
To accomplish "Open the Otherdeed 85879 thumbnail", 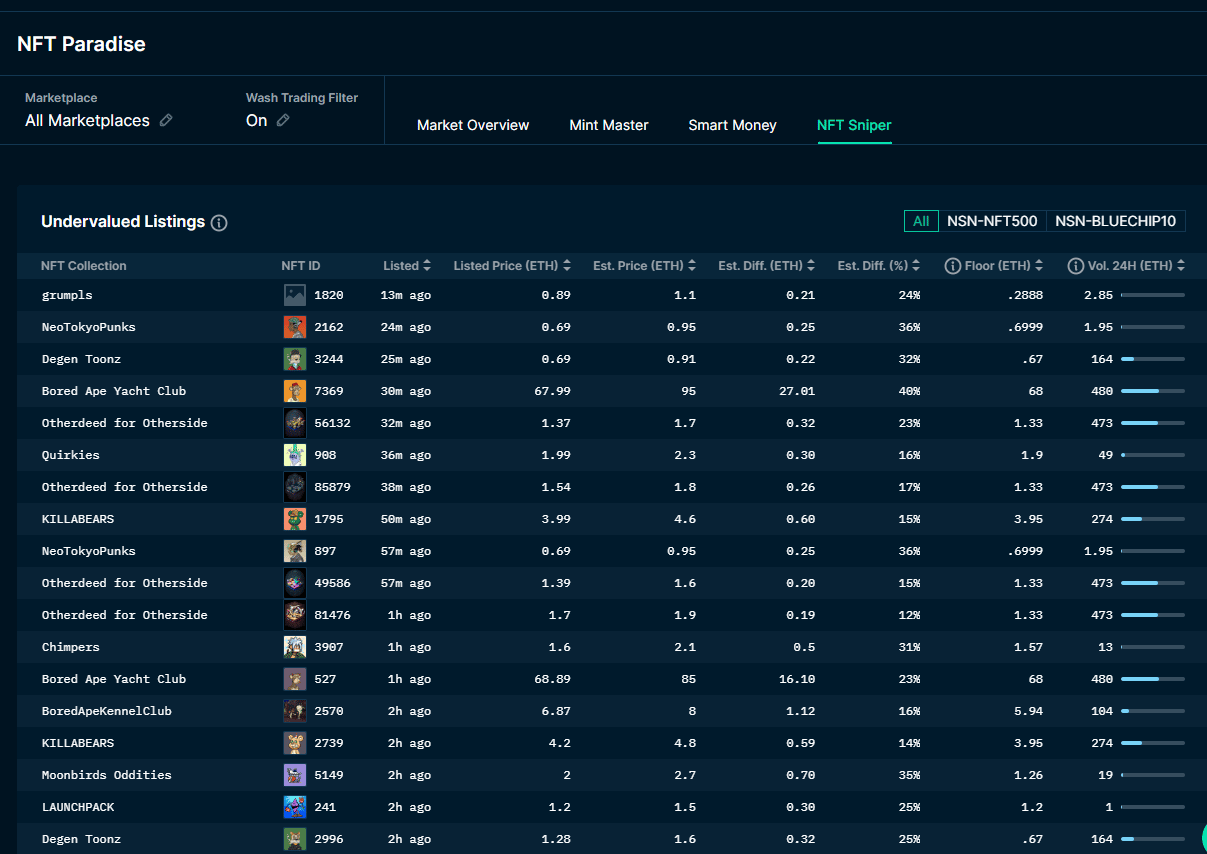I will pos(294,487).
